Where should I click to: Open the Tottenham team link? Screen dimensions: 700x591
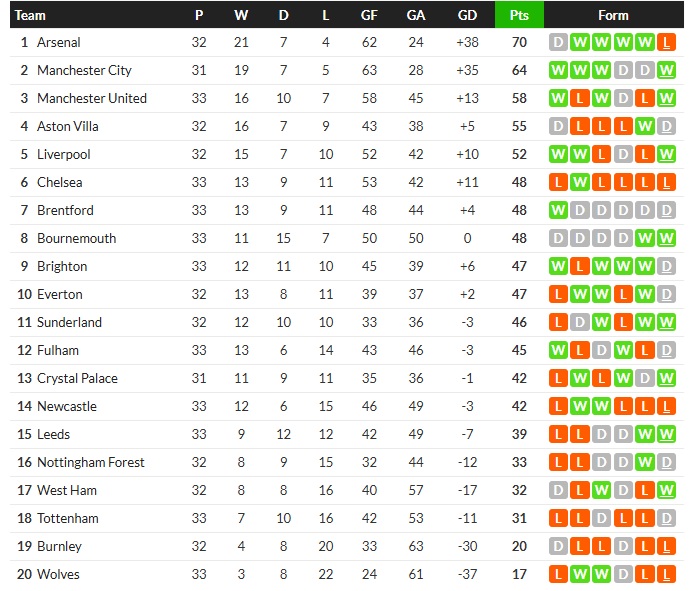[68, 519]
